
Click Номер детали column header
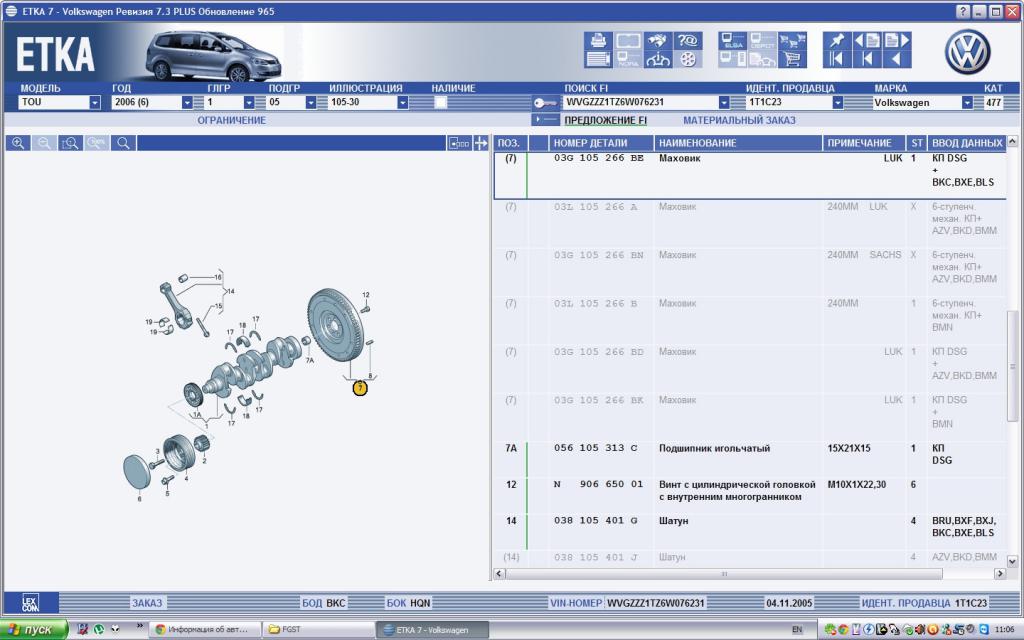[601, 143]
